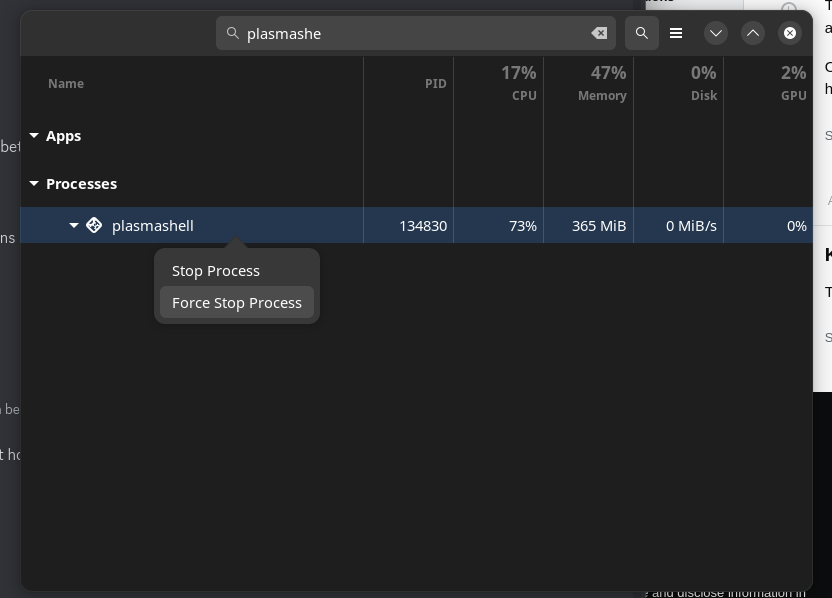
Task: Click the search field containing plasmashe
Action: tap(415, 33)
